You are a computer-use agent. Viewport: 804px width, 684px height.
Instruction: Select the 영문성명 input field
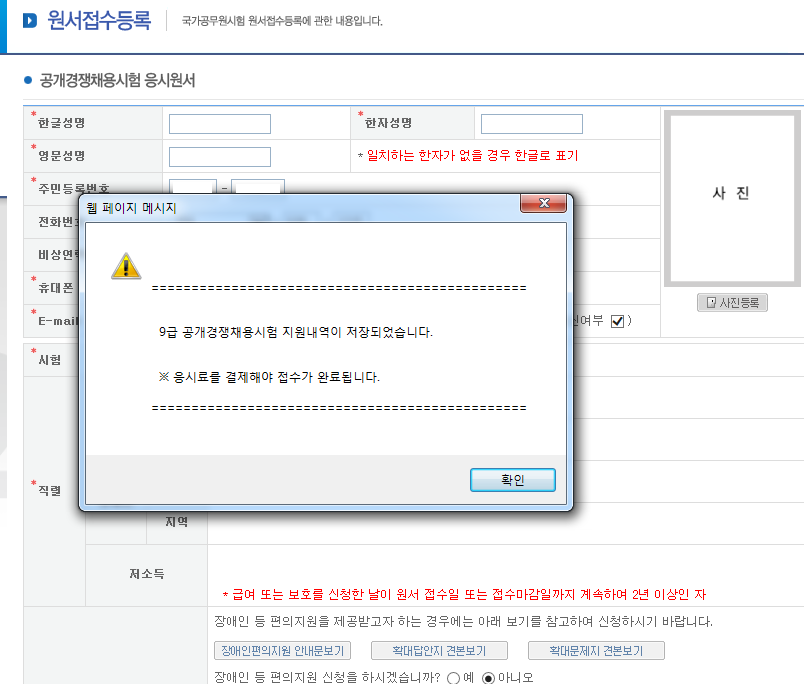point(220,157)
